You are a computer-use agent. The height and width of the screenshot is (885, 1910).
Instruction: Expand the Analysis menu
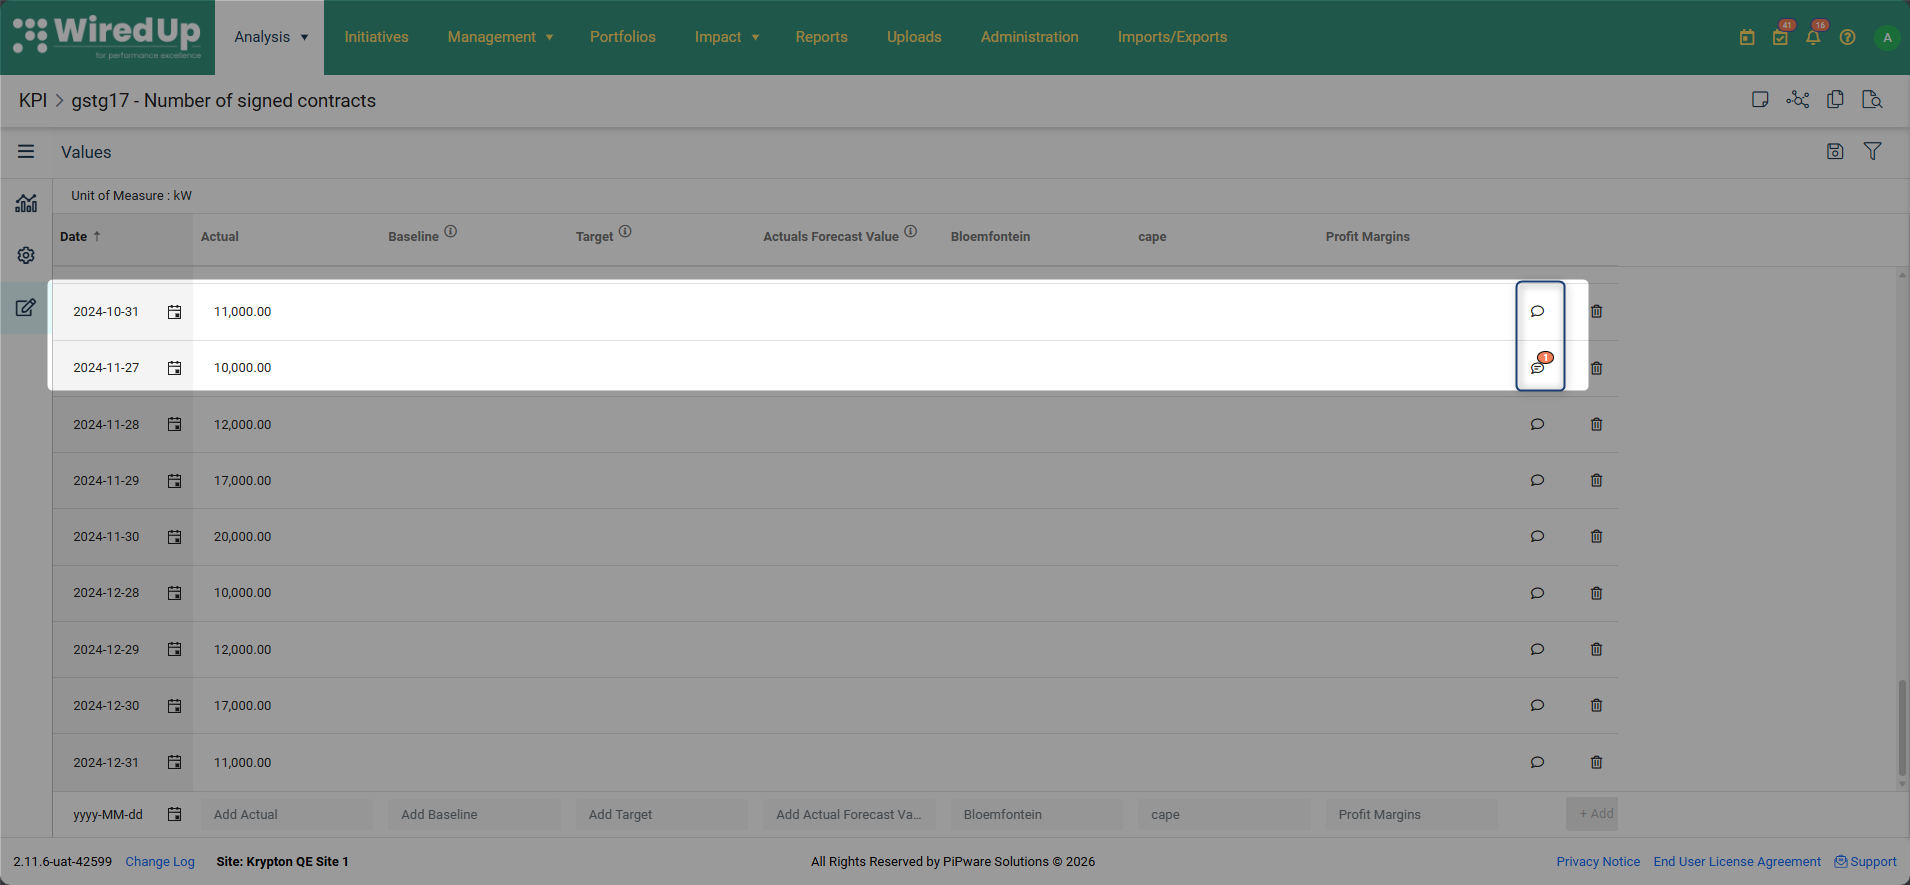pos(270,37)
